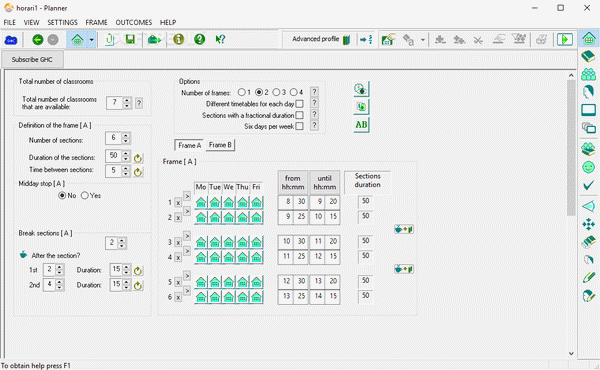This screenshot has height=370, width=600.
Task: Click the paperclip attach icon
Action: click(109, 39)
